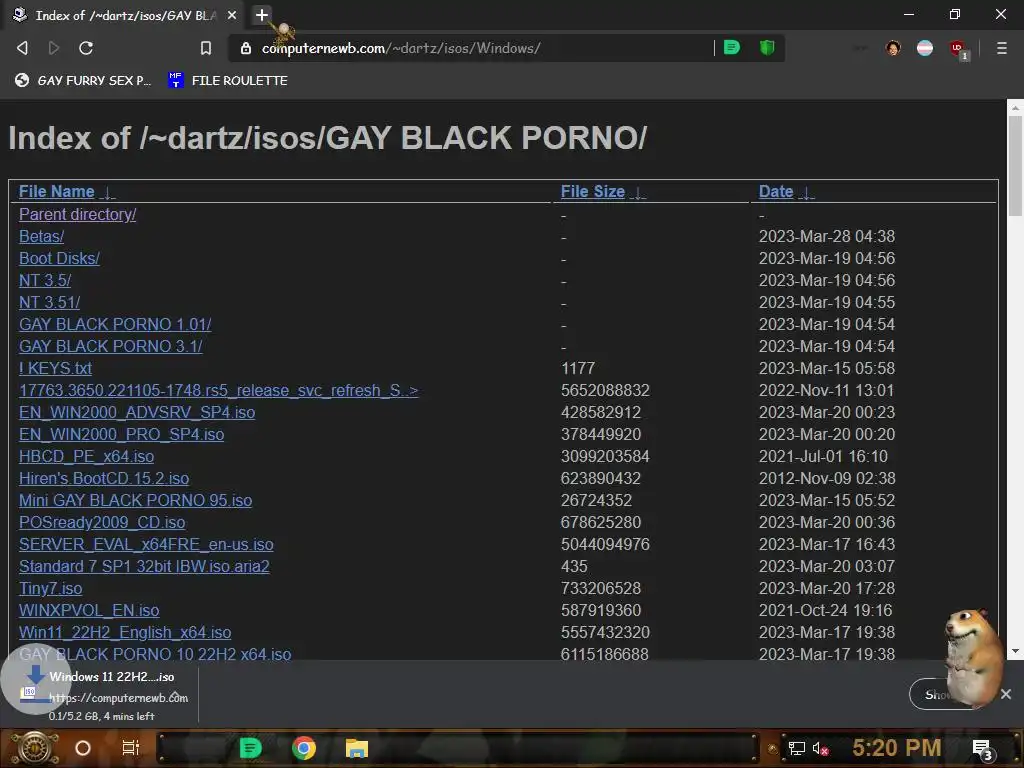
Task: Click descending arrow next to File Size
Action: pyautogui.click(x=639, y=193)
